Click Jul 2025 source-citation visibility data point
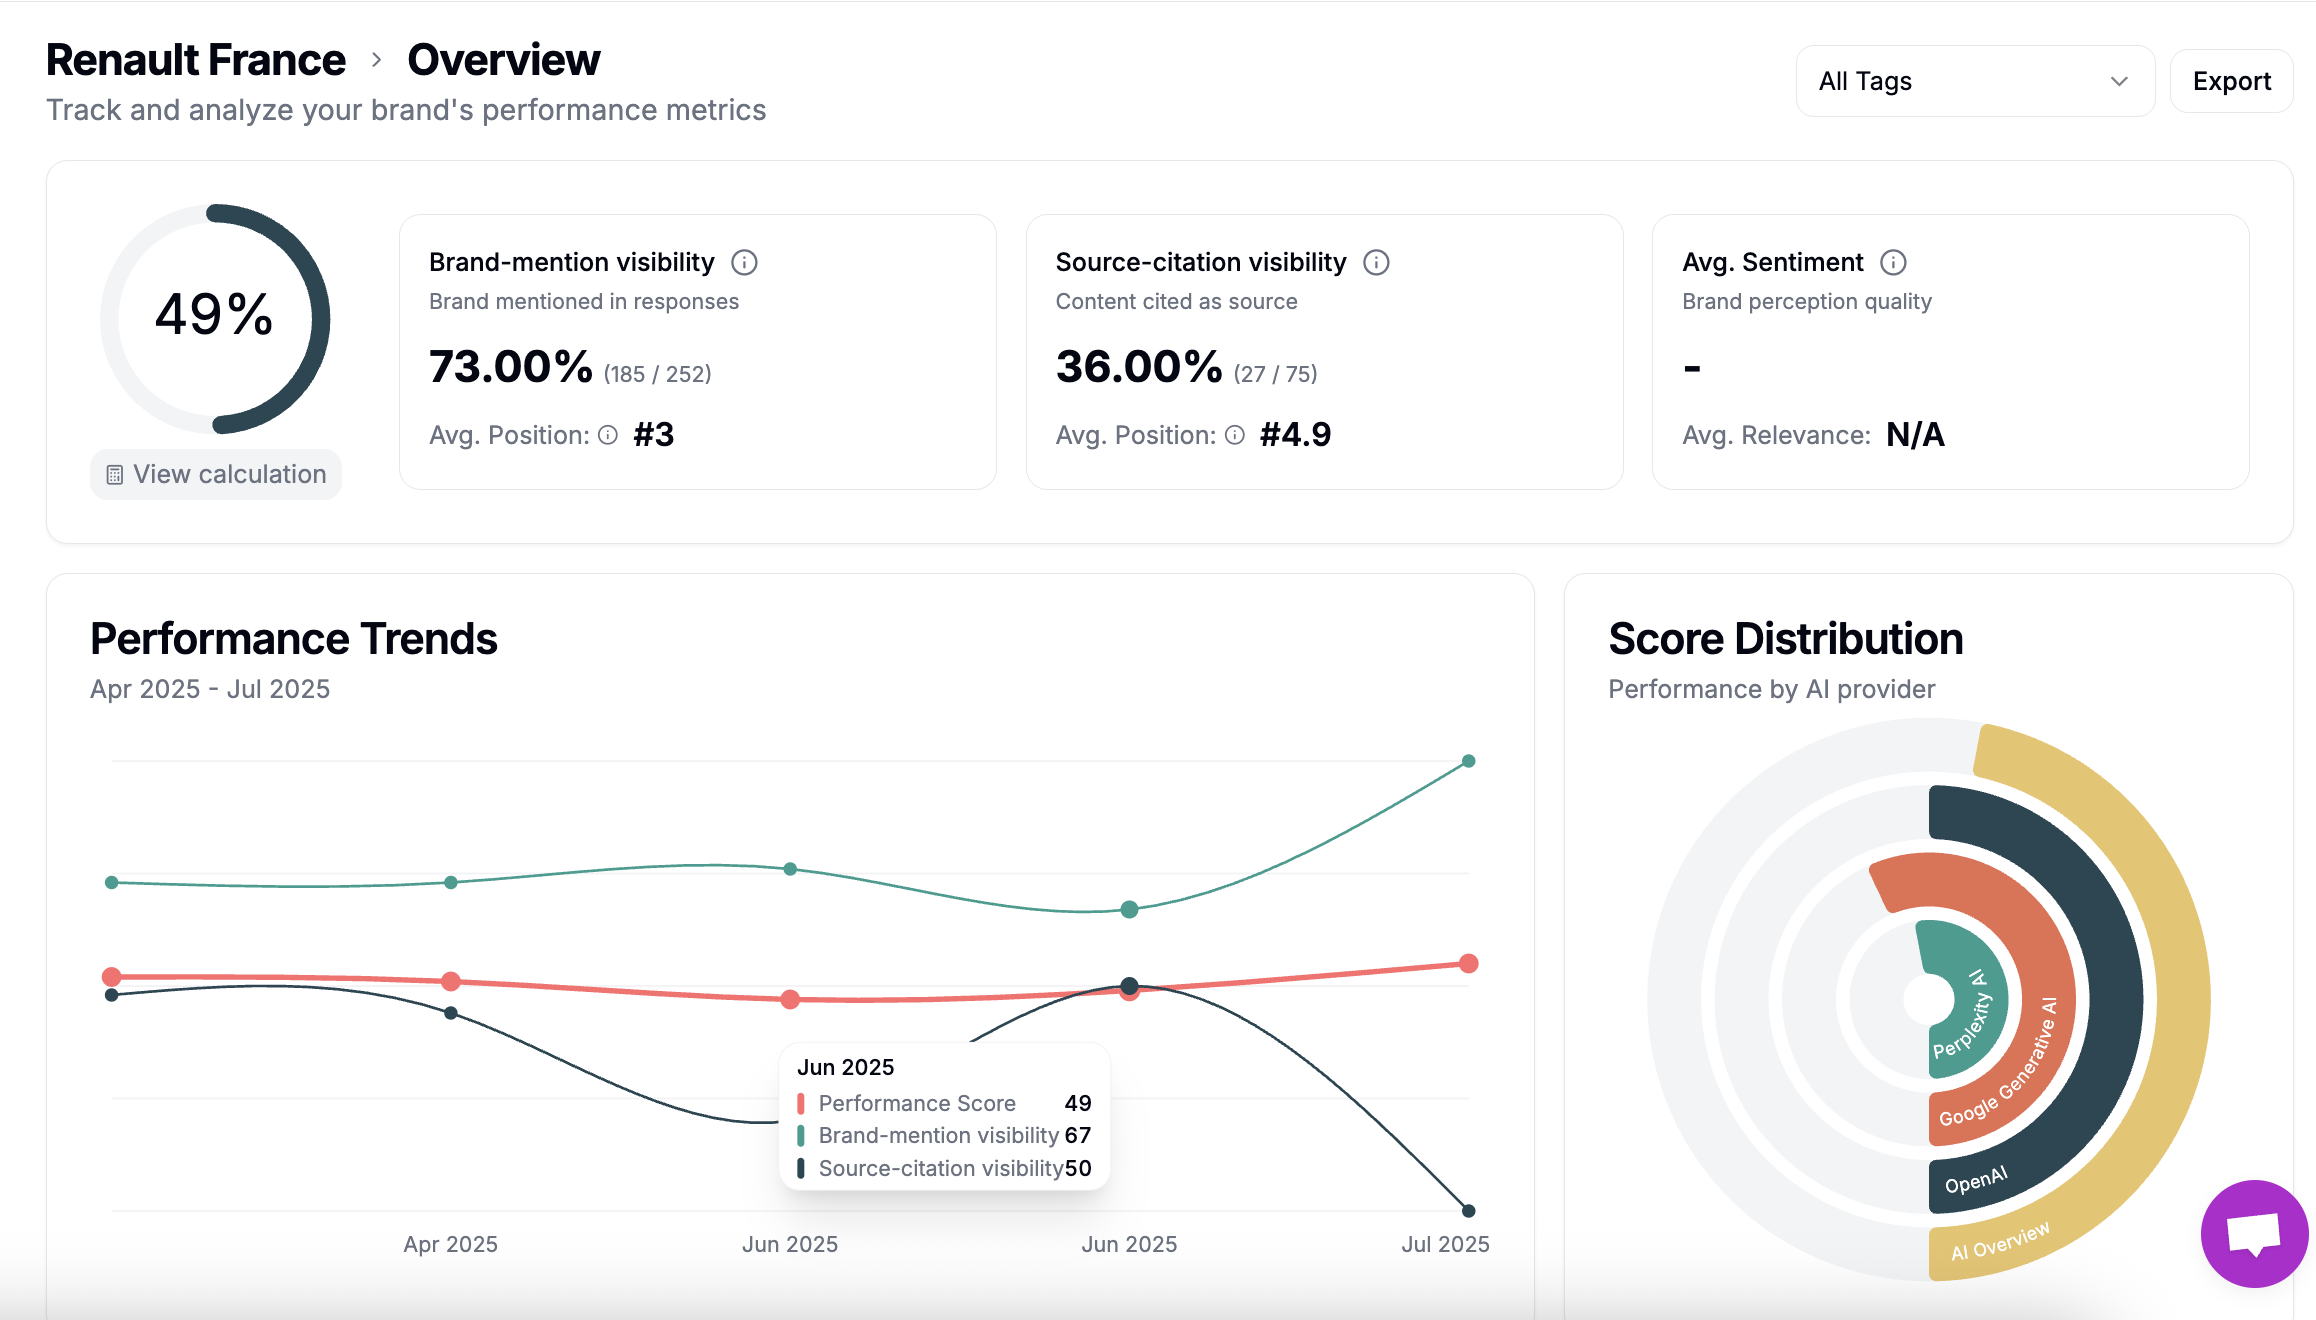 tap(1468, 1211)
